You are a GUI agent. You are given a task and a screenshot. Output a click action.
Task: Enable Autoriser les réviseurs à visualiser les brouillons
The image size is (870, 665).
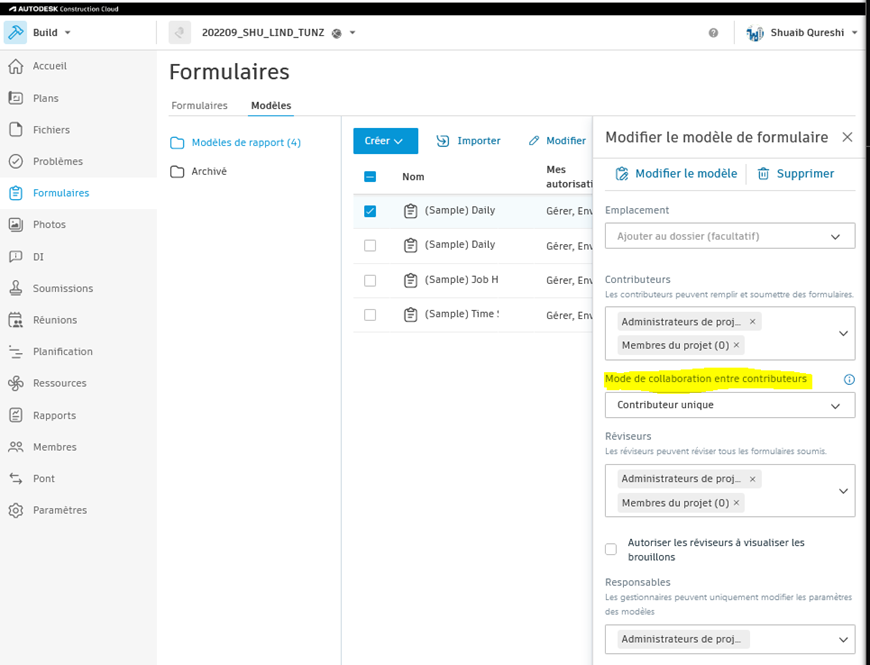click(x=611, y=549)
